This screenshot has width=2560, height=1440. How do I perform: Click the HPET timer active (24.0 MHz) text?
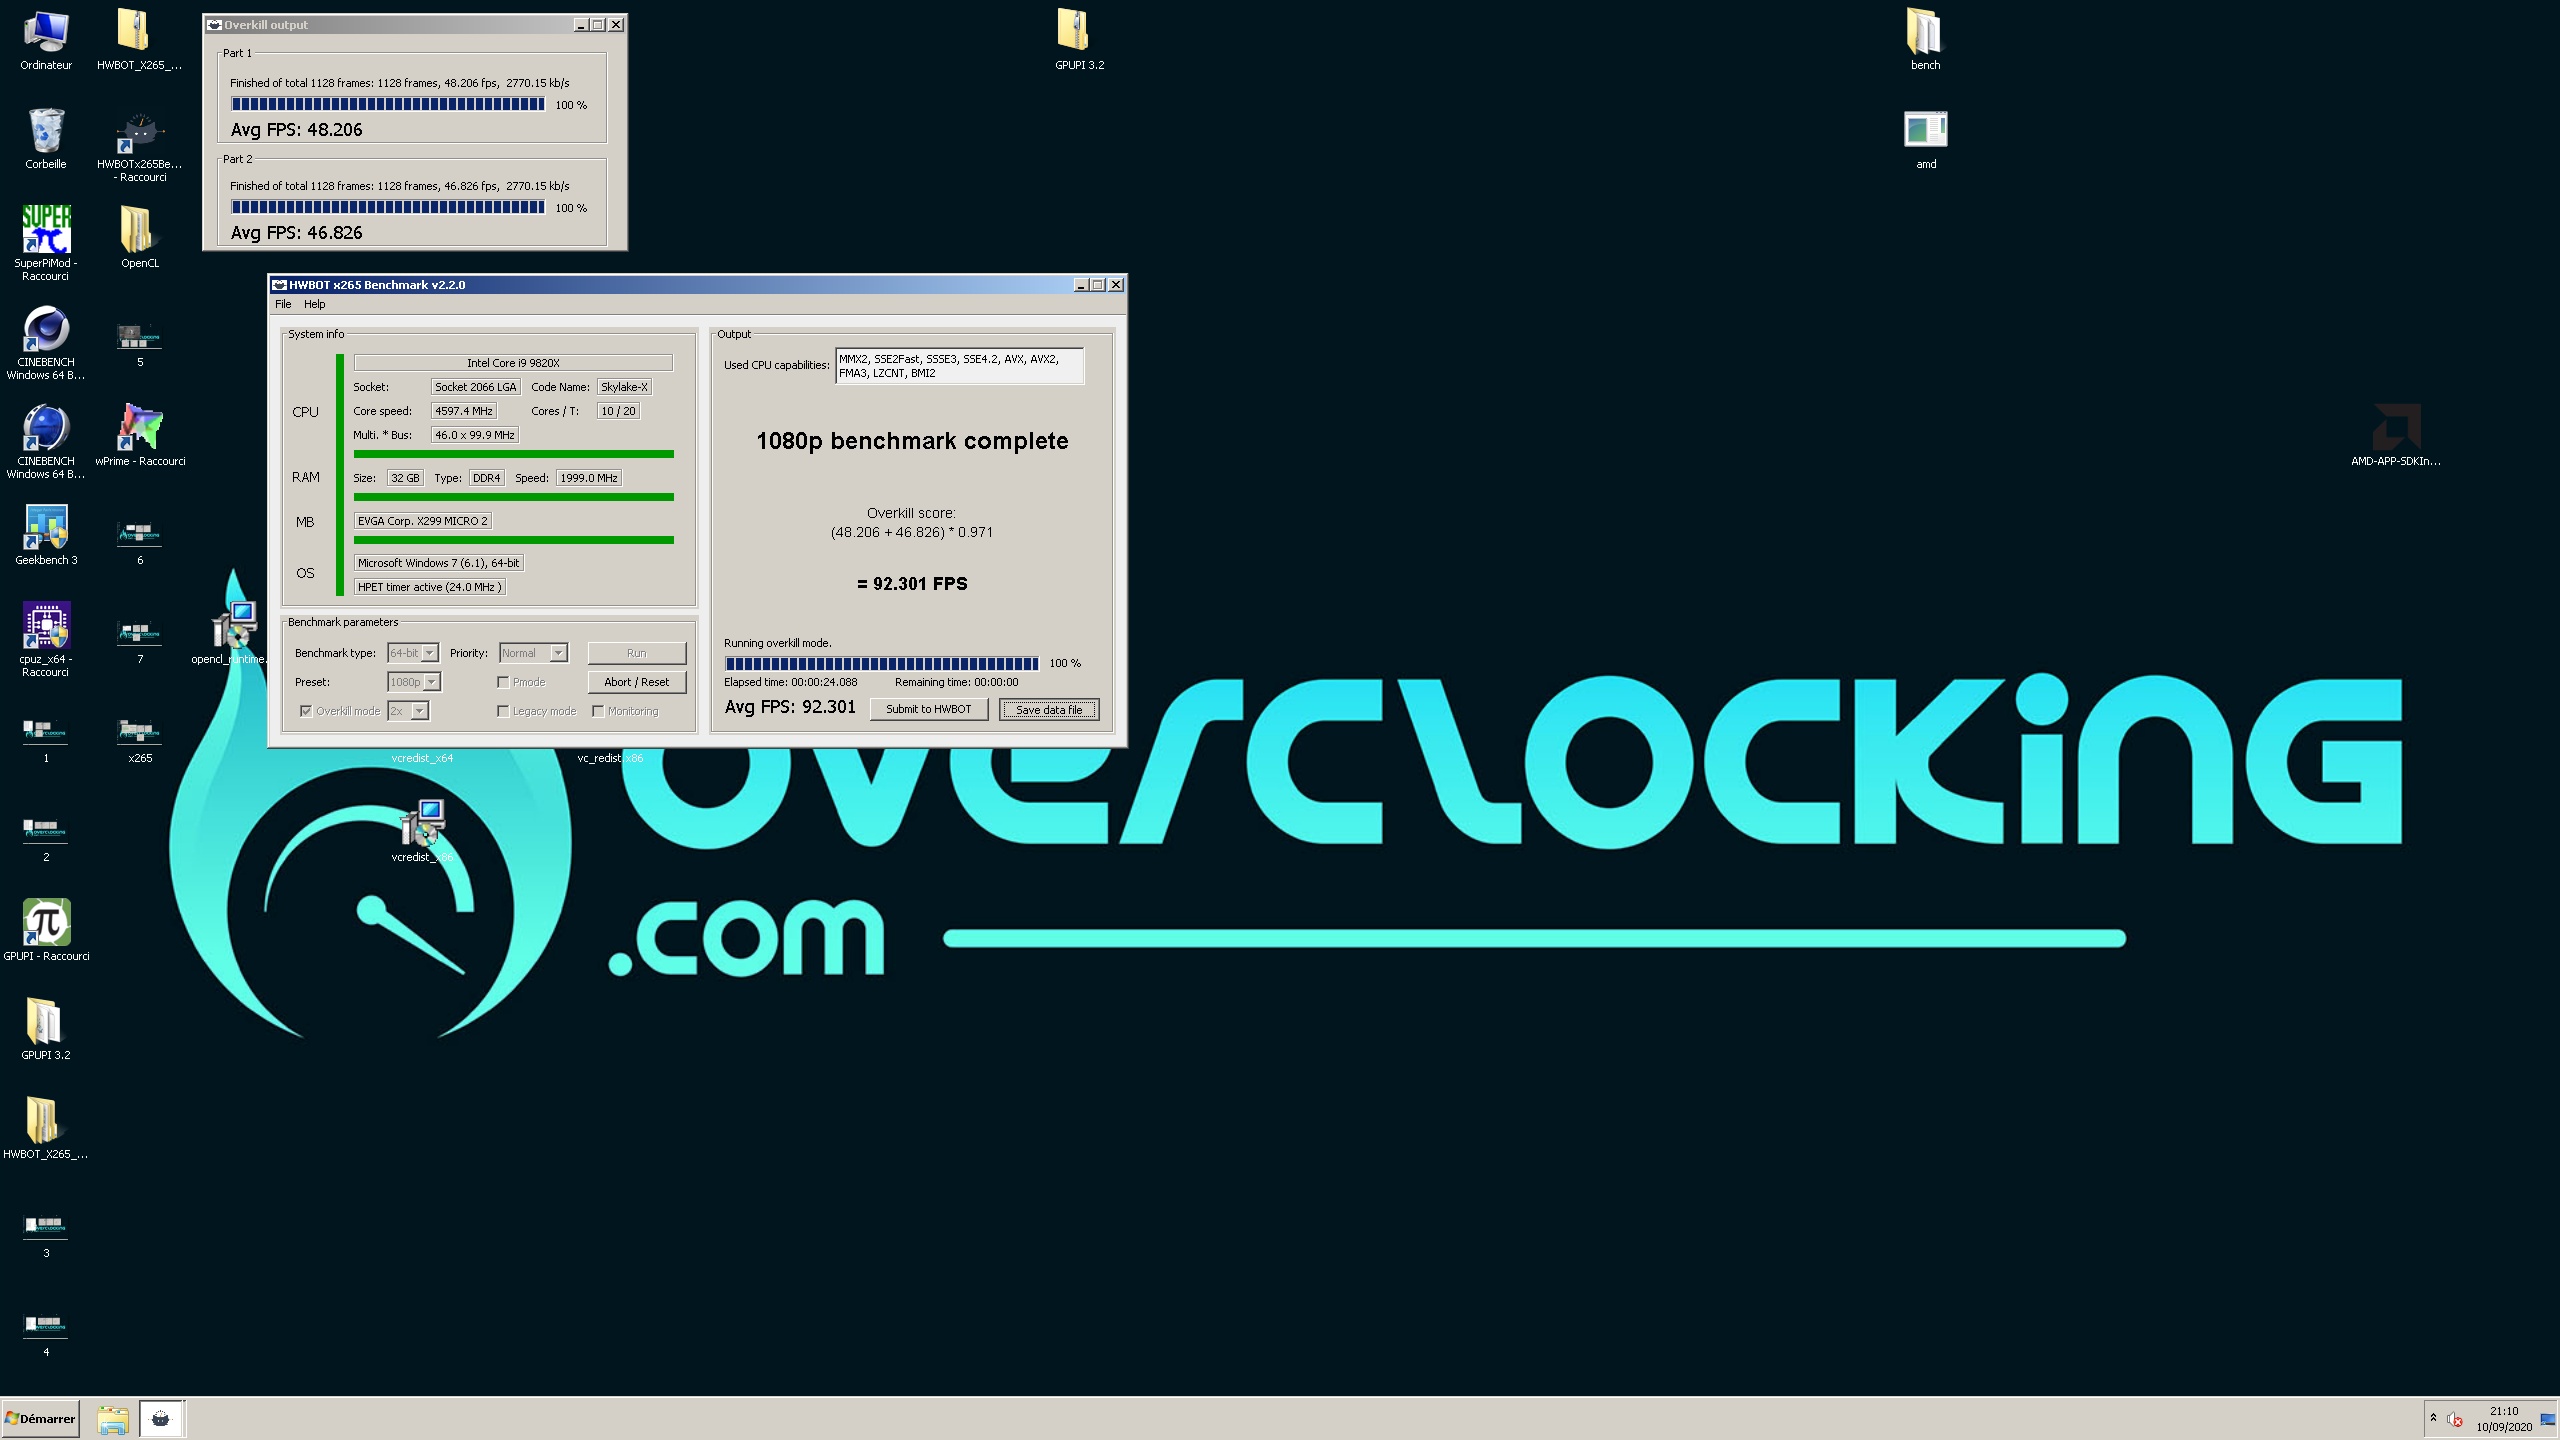click(x=429, y=587)
